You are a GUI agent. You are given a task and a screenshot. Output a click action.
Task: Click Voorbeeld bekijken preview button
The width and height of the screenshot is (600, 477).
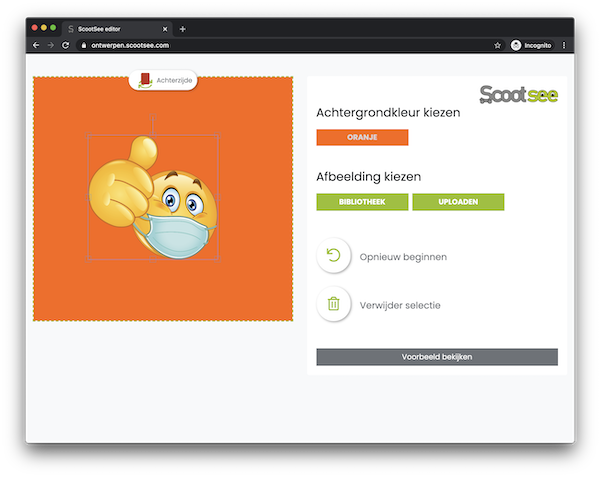(437, 357)
